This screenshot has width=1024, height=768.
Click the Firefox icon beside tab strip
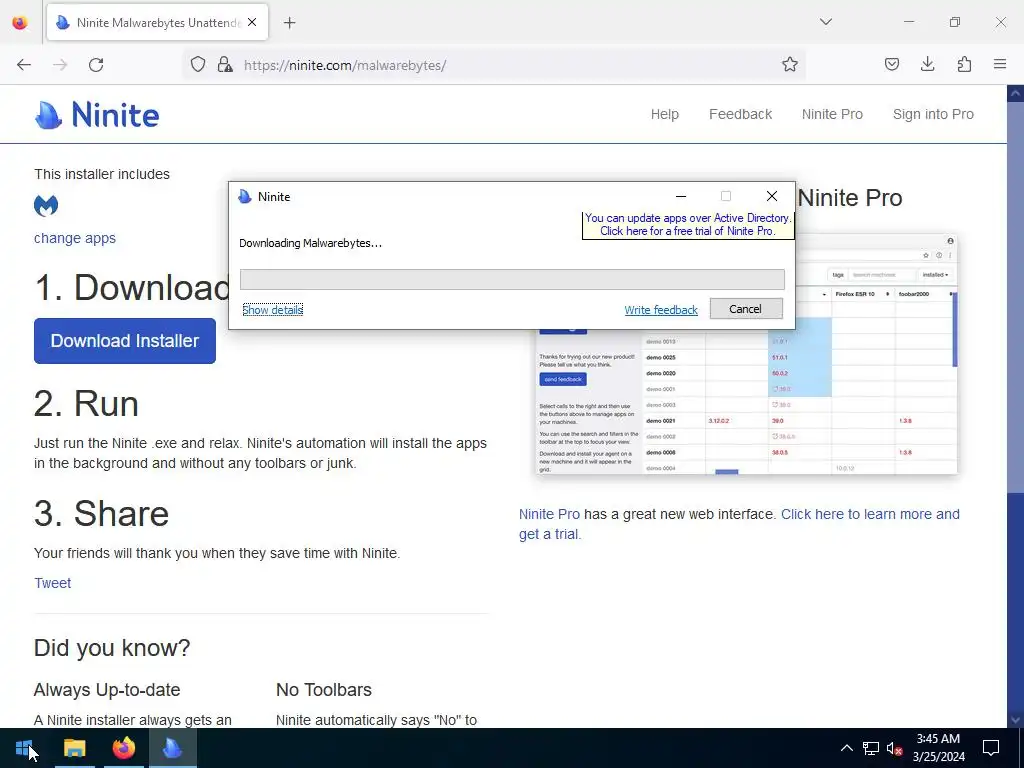point(20,23)
